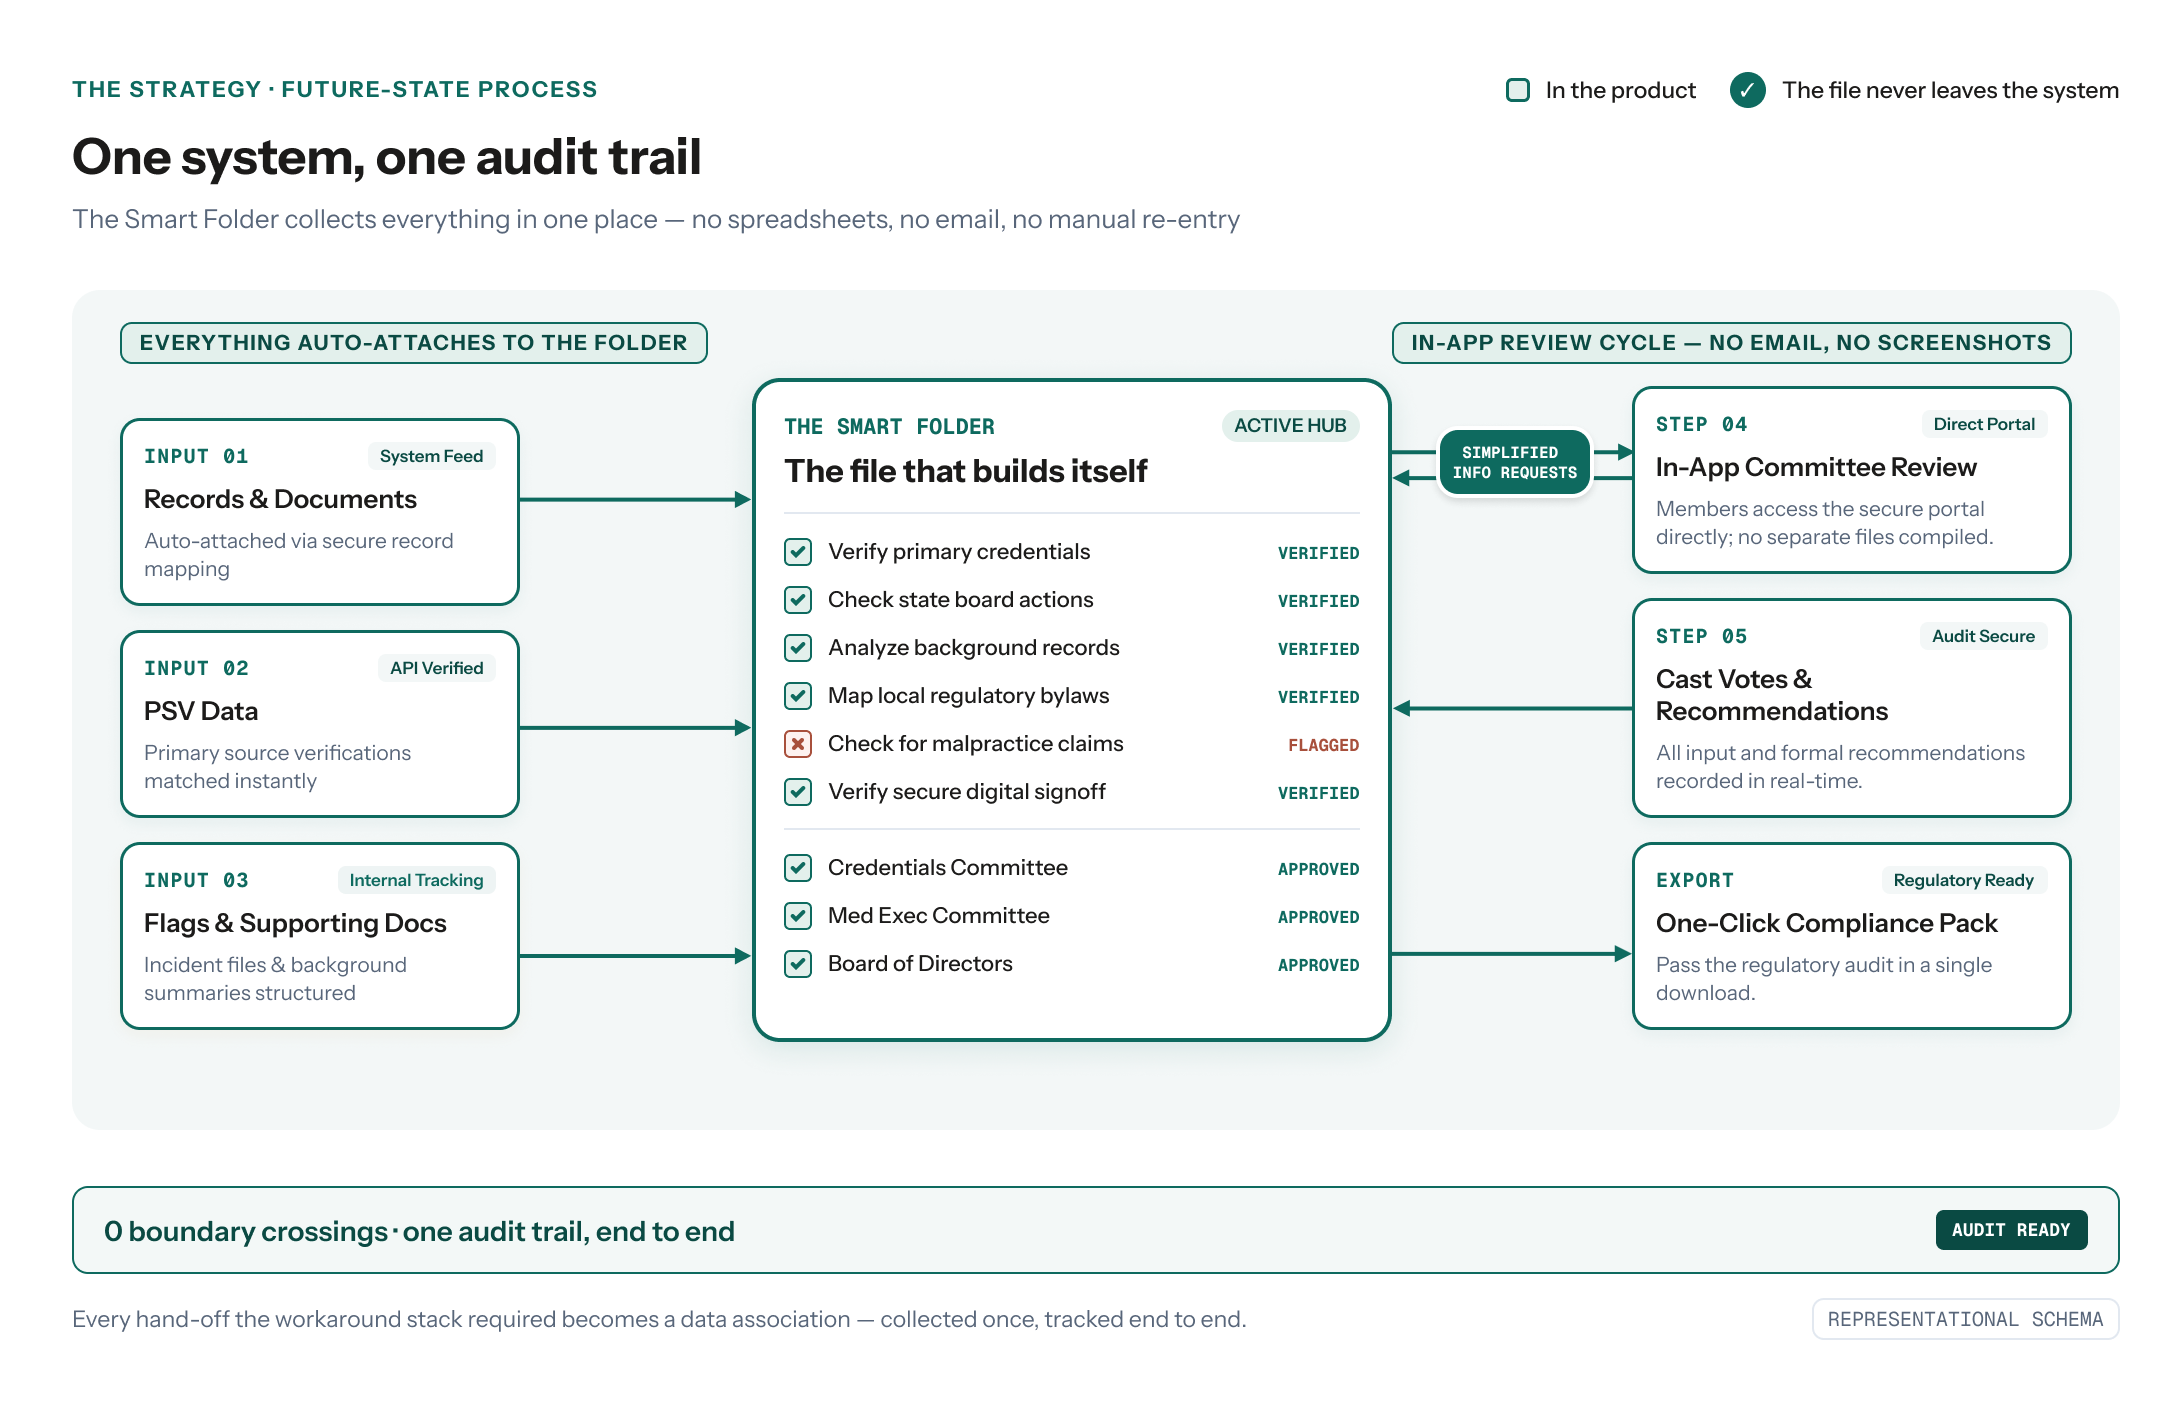Screen dimensions: 2176x1412
Task: Click the ACTIVE HUB badge
Action: click(1290, 426)
